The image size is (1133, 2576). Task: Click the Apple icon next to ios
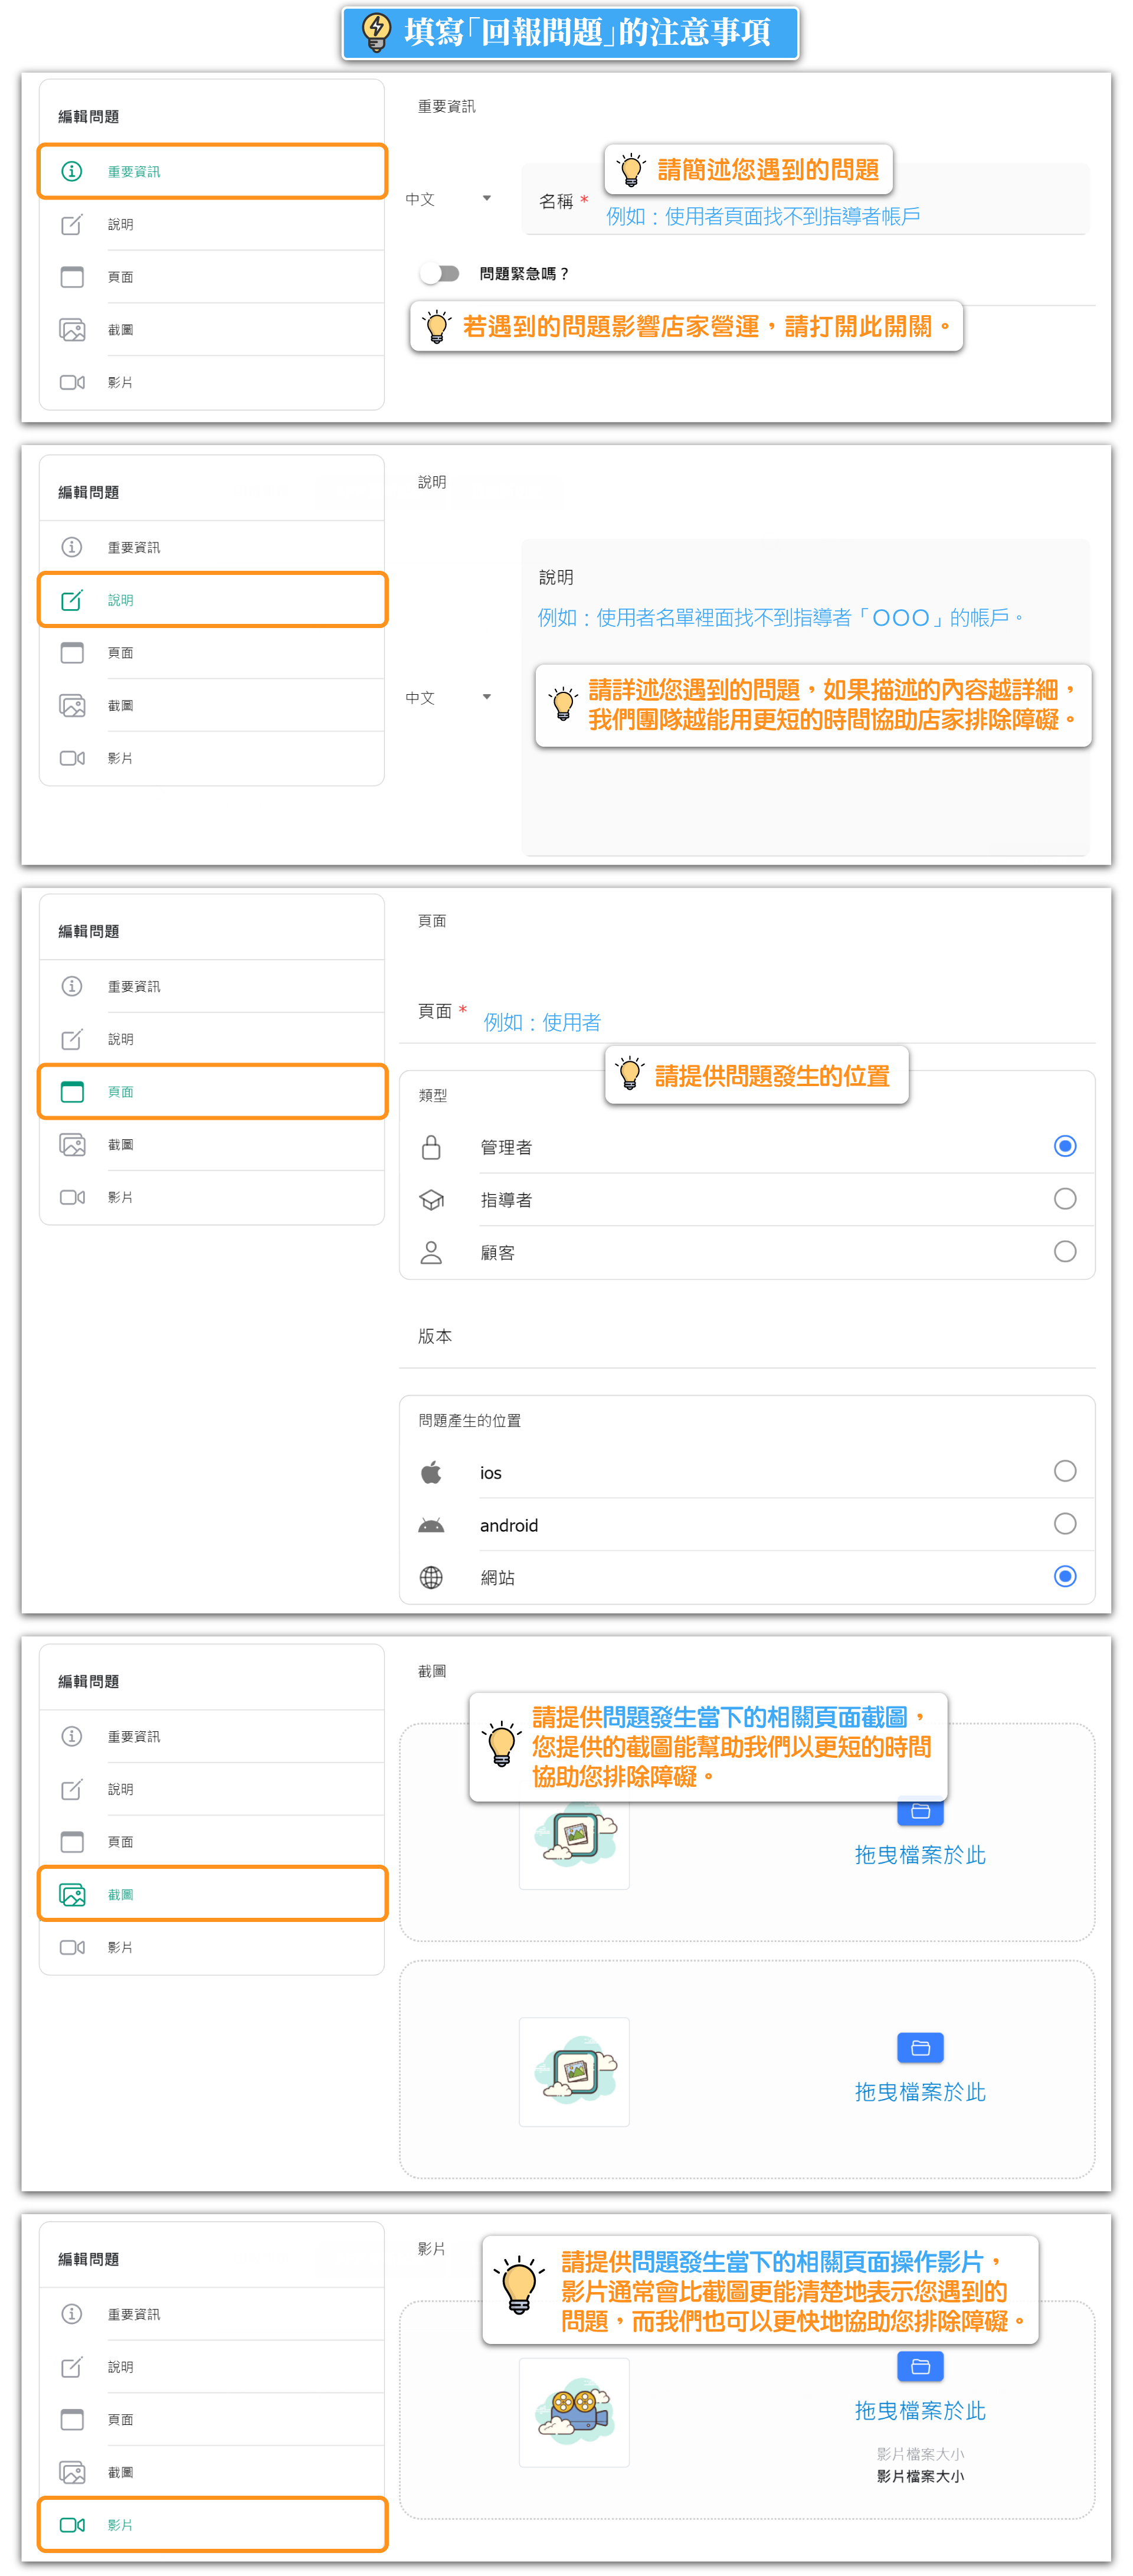tap(431, 1472)
